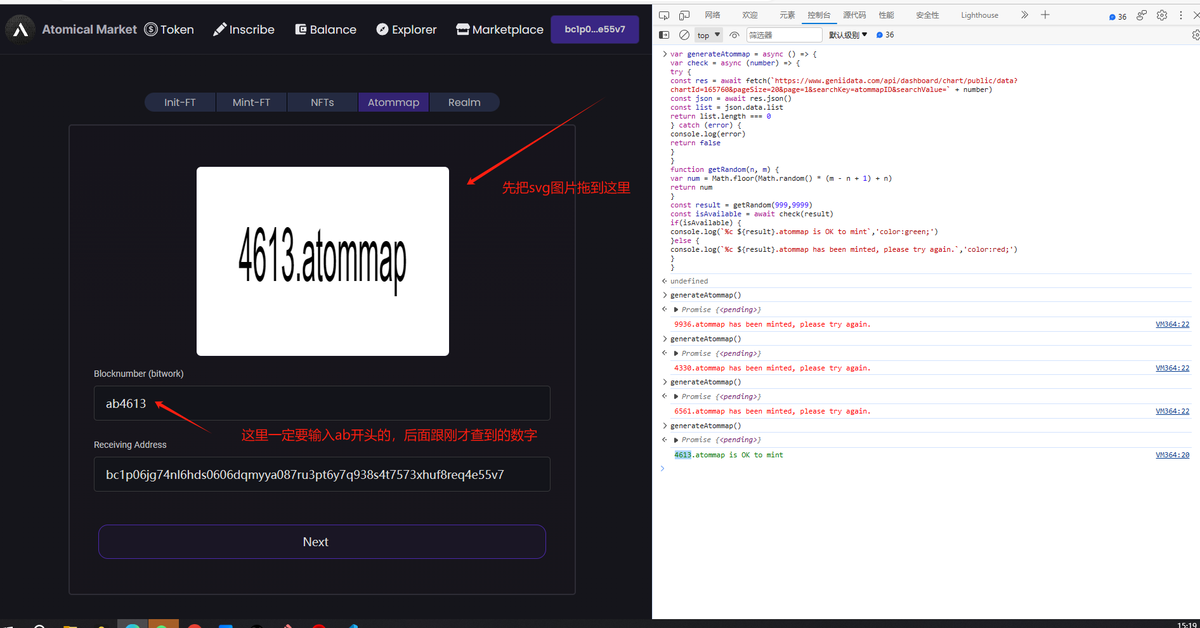This screenshot has height=628, width=1200.
Task: Open VM364:22 link beside 4330.atommap message
Action: (1172, 368)
